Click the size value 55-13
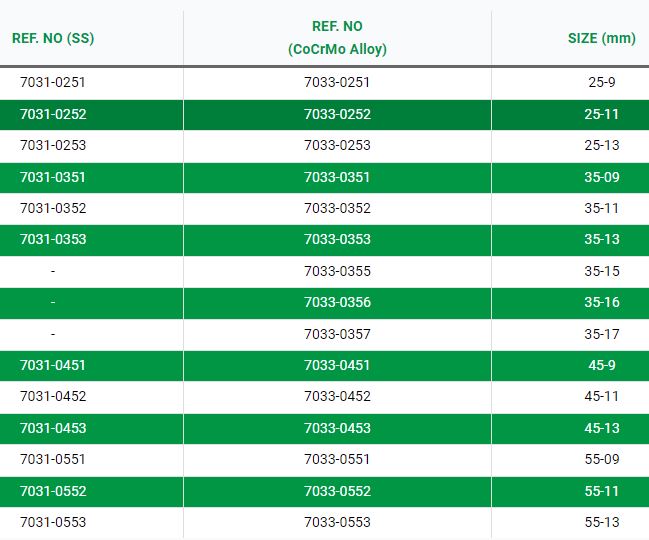 point(602,523)
